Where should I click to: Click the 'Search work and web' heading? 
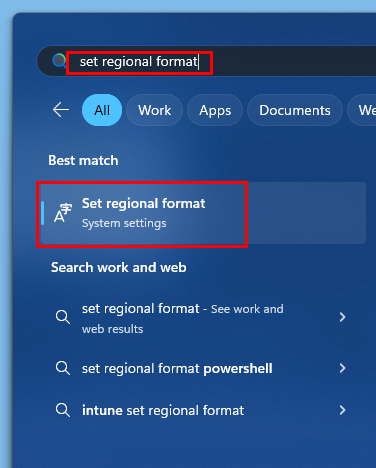pos(119,267)
